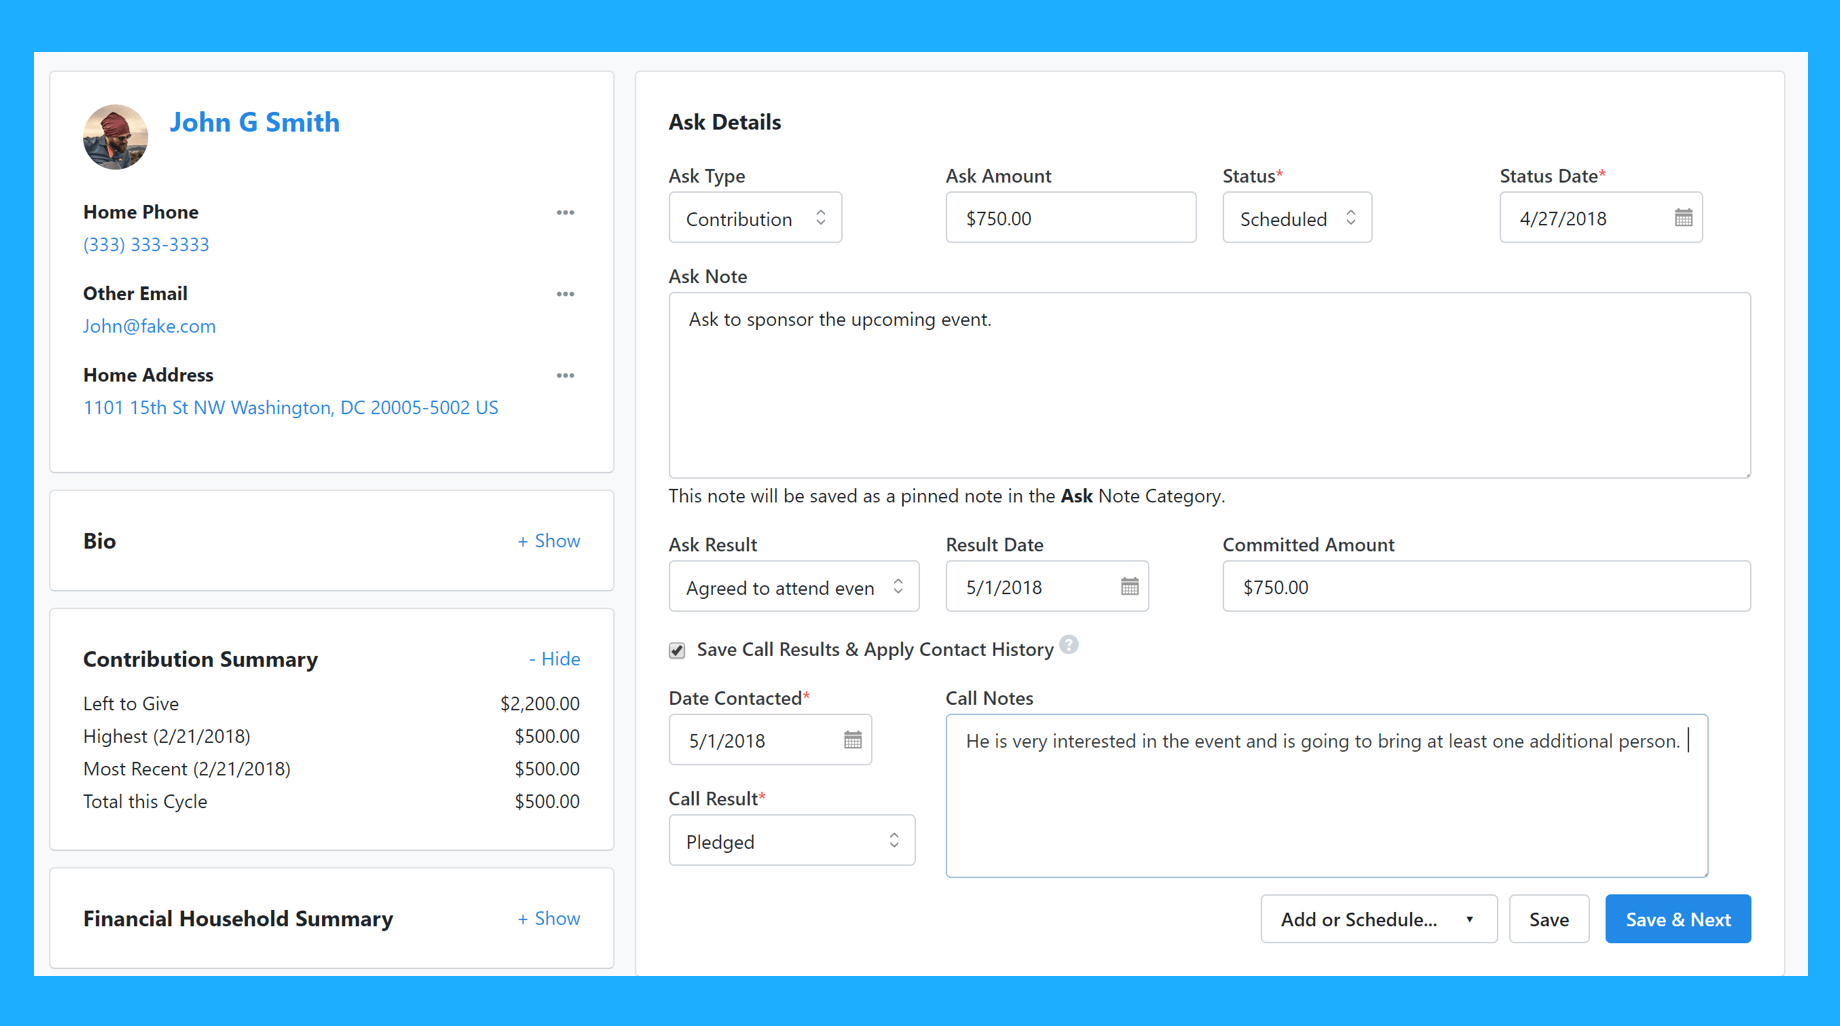
Task: Open Home Phone options ellipsis menu
Action: click(x=565, y=213)
